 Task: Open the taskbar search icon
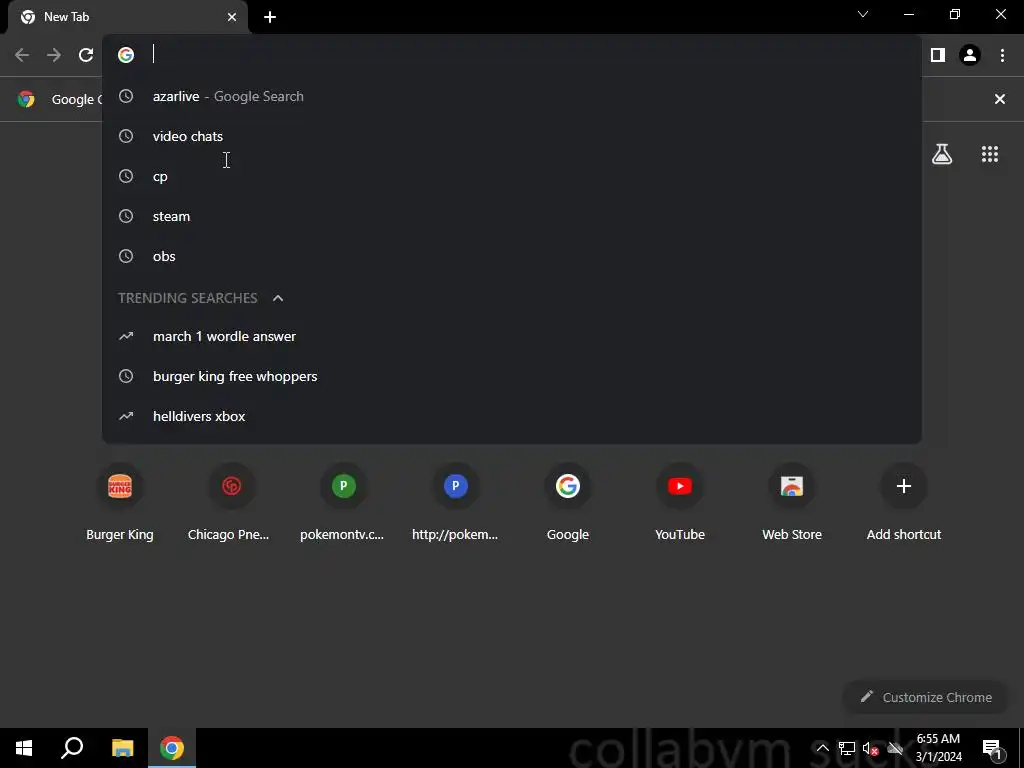72,748
